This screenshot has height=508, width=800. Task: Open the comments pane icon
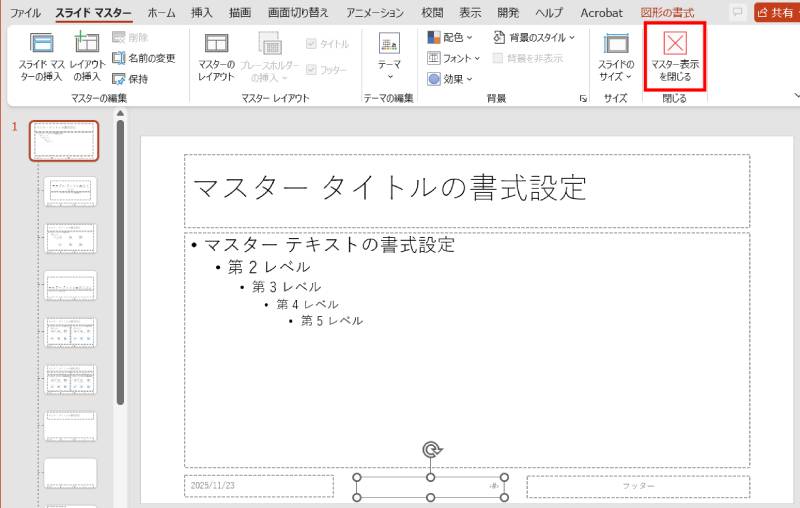737,12
